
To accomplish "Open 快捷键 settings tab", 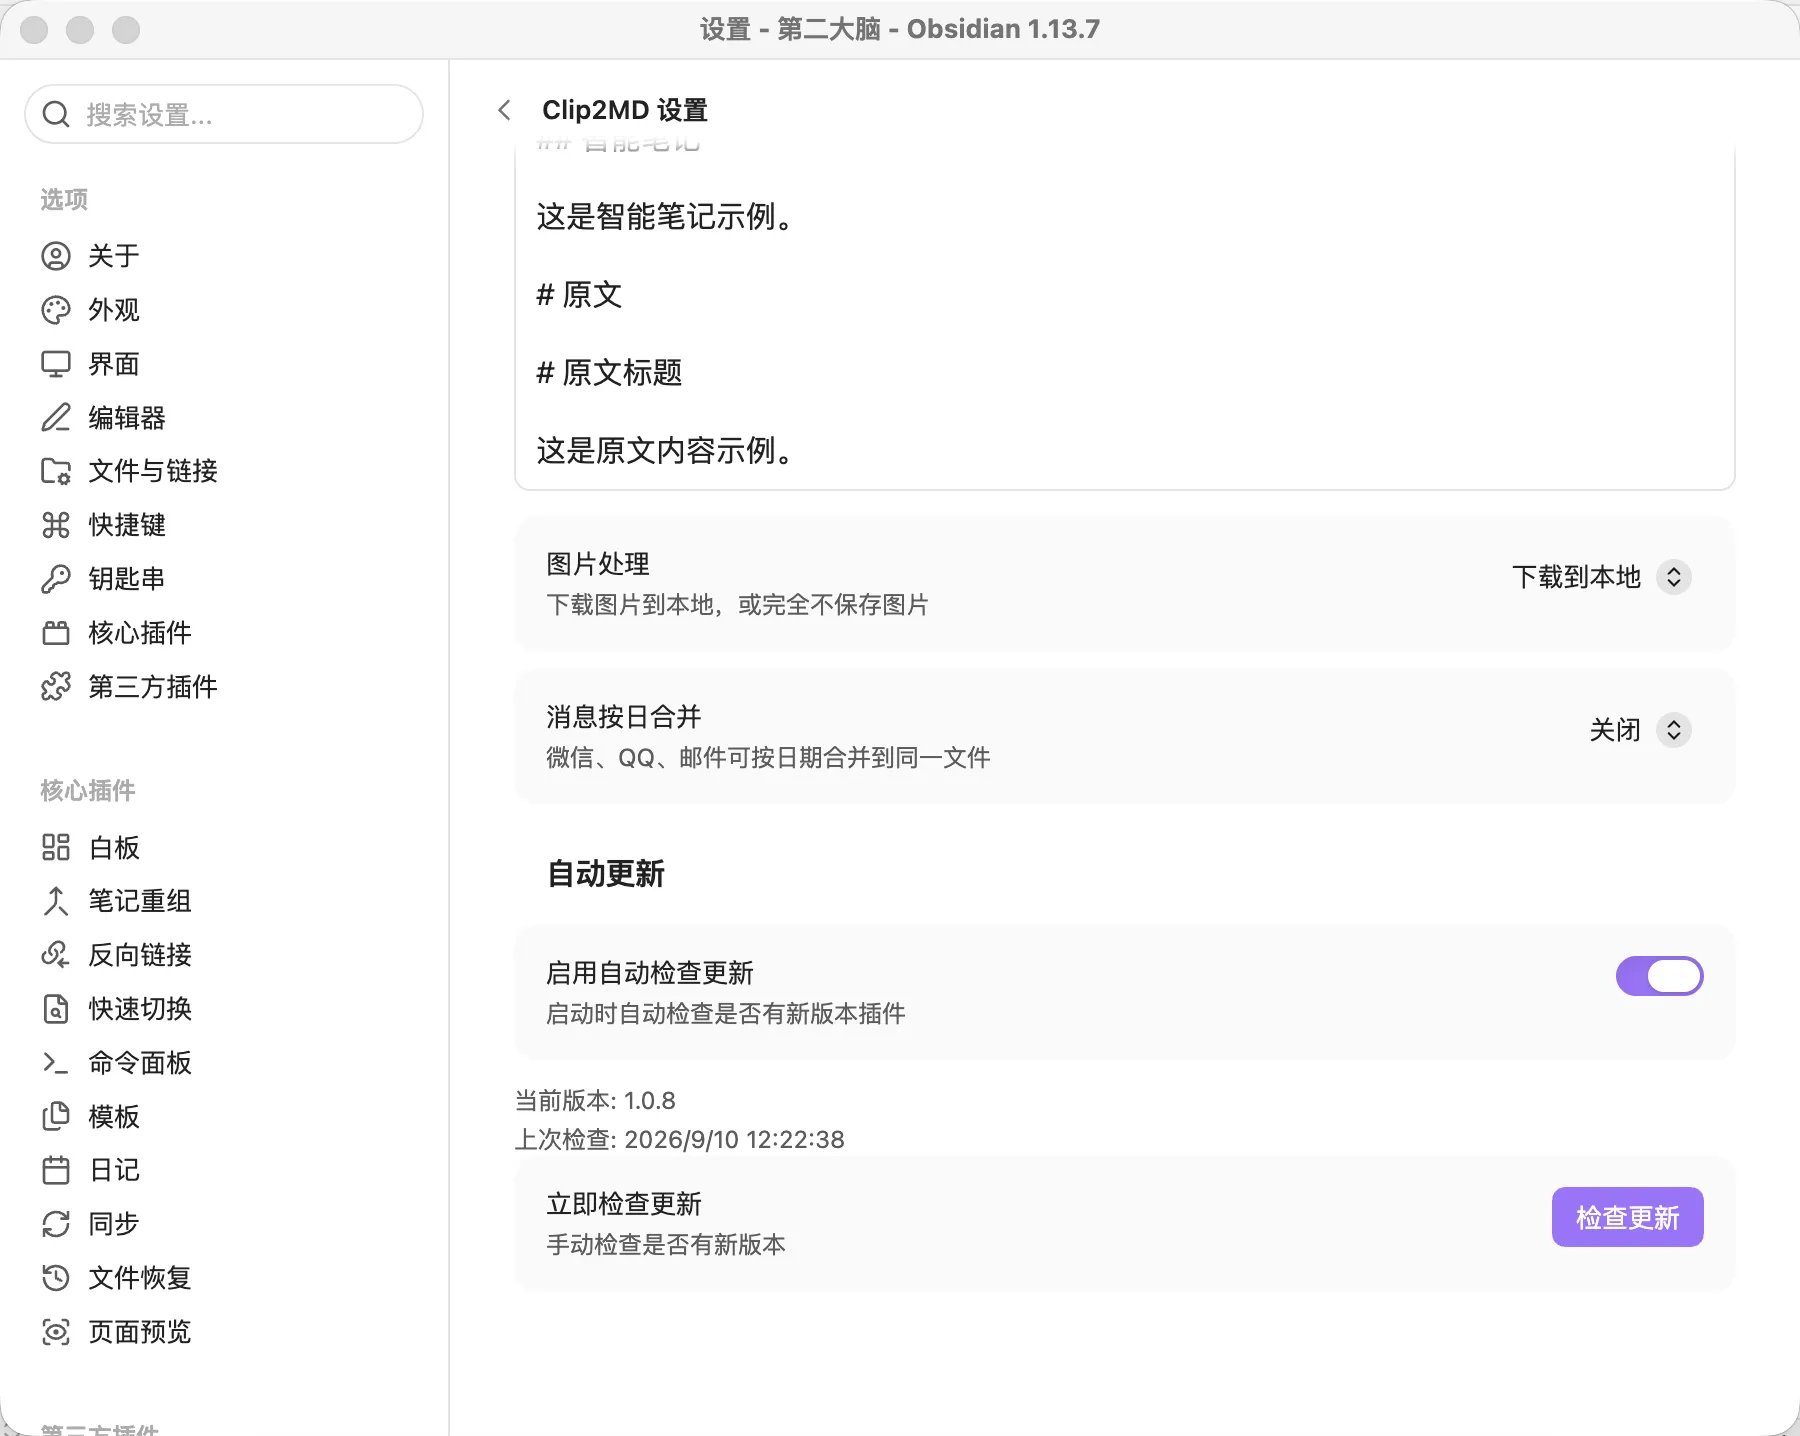I will (224, 525).
